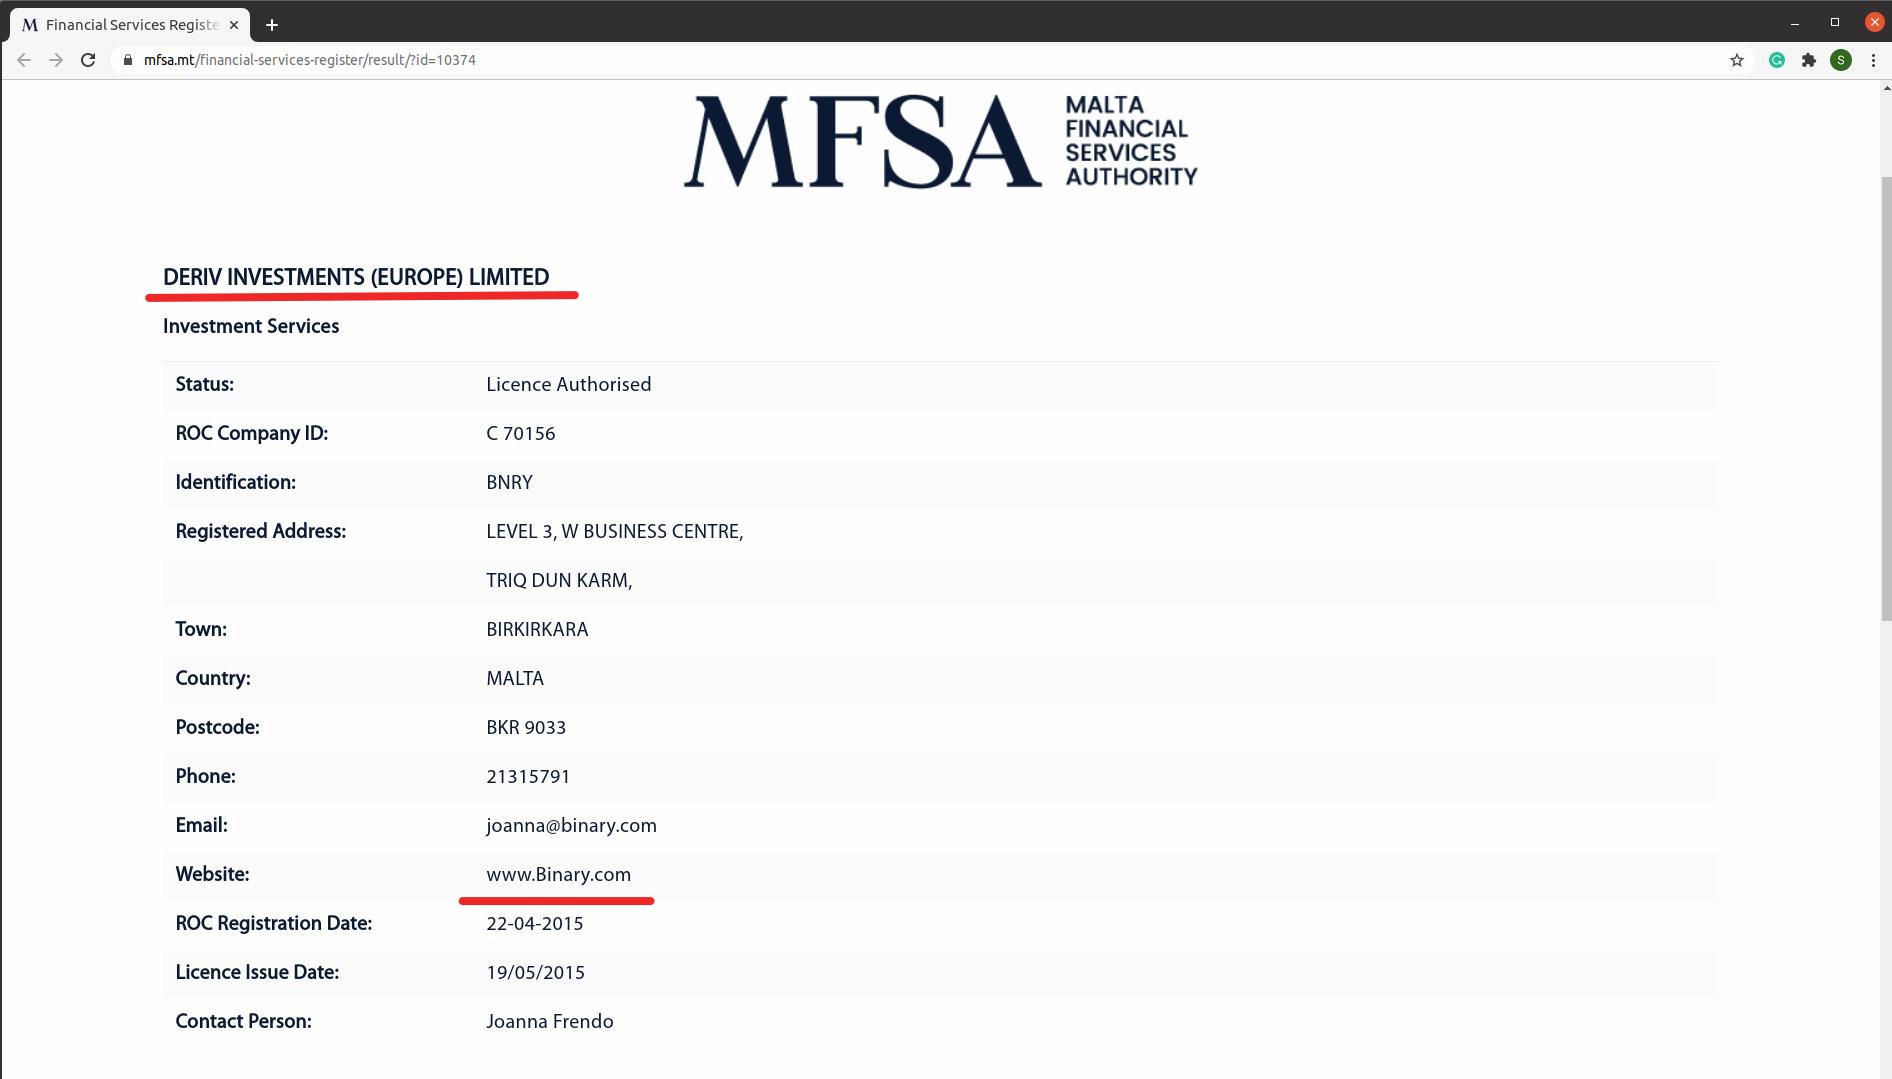Click ROC registration date 22-04-2015
The width and height of the screenshot is (1892, 1079).
pyautogui.click(x=534, y=924)
